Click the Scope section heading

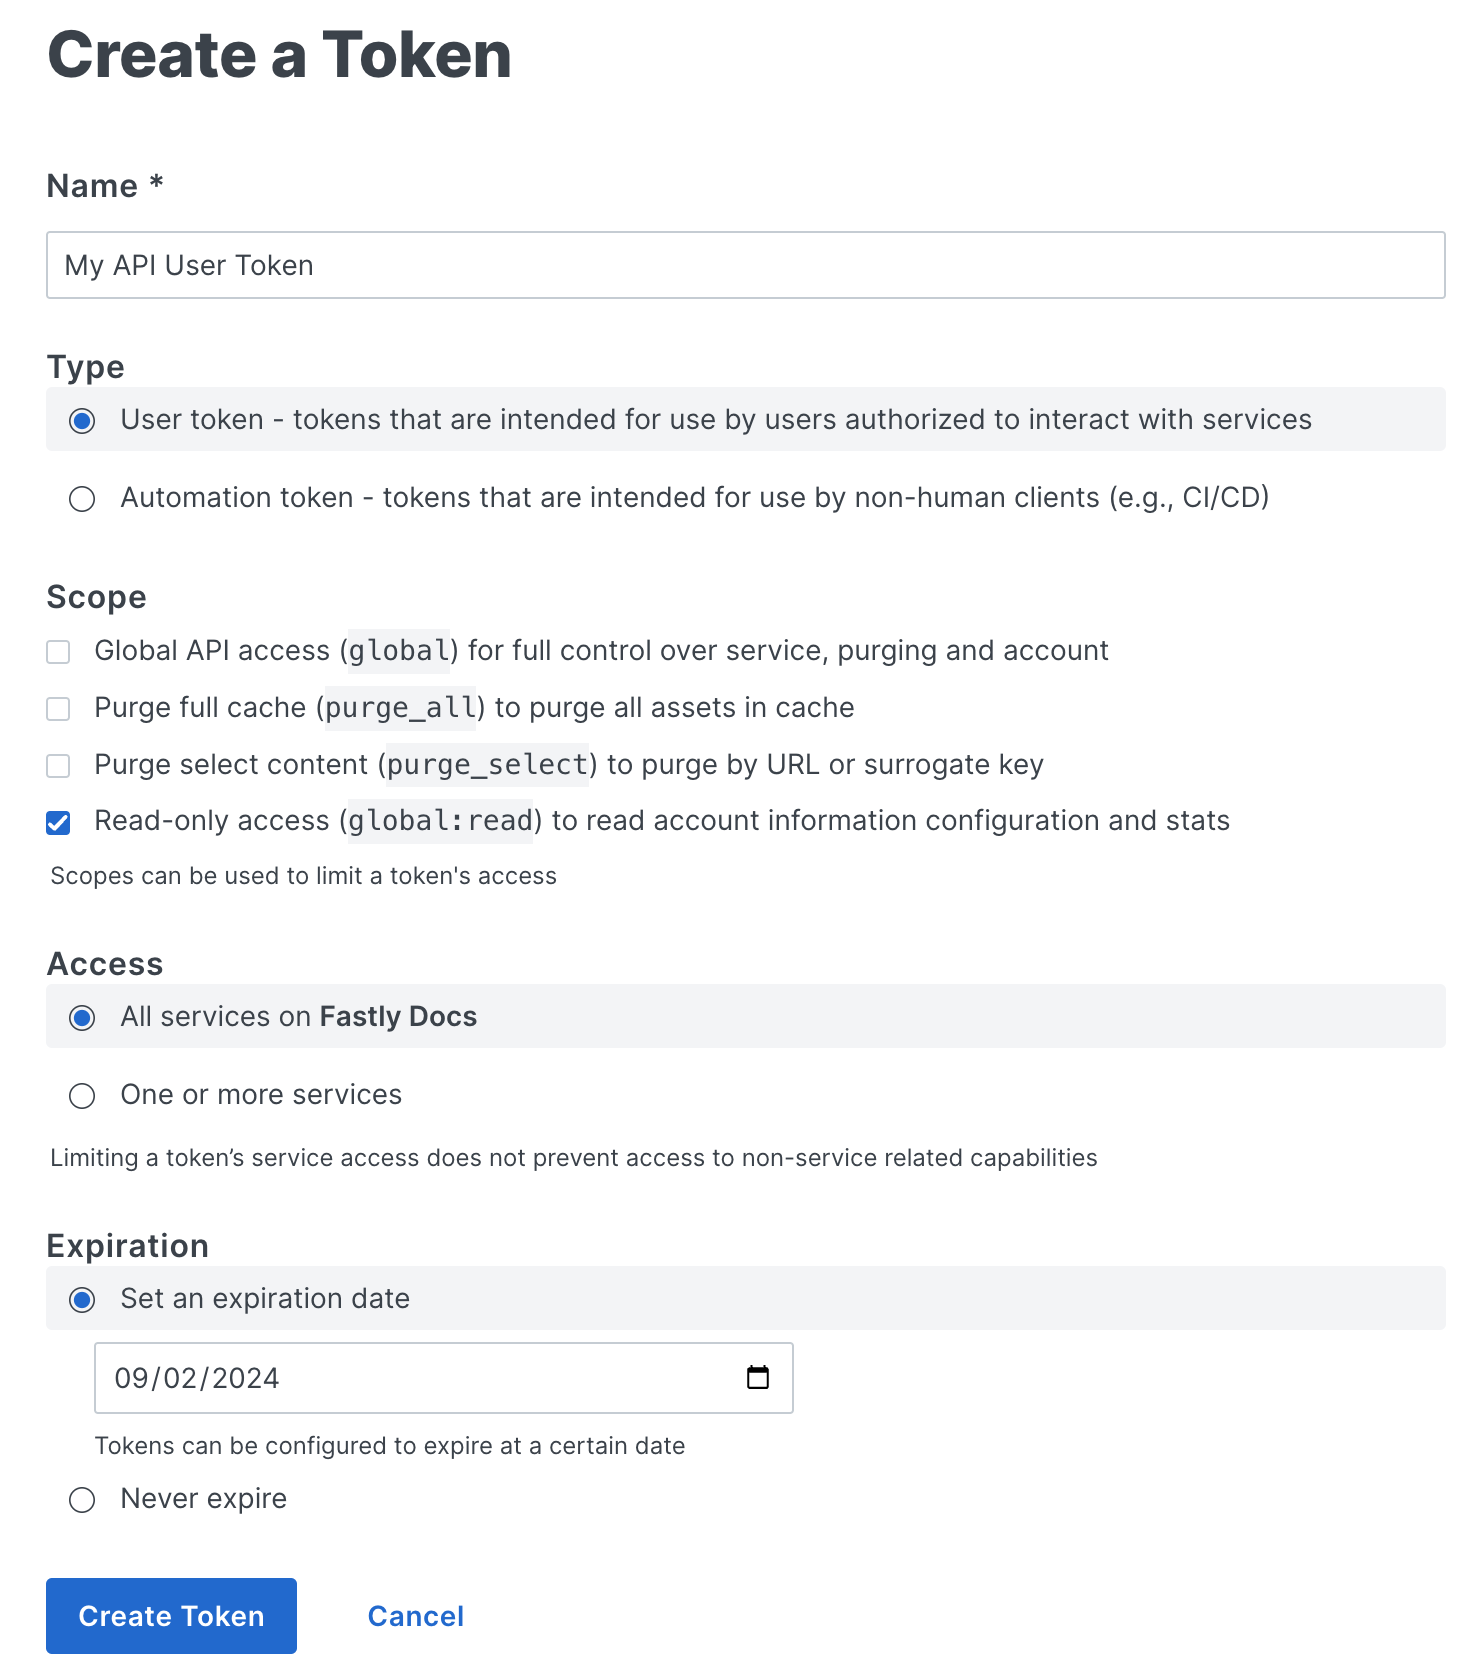point(96,597)
